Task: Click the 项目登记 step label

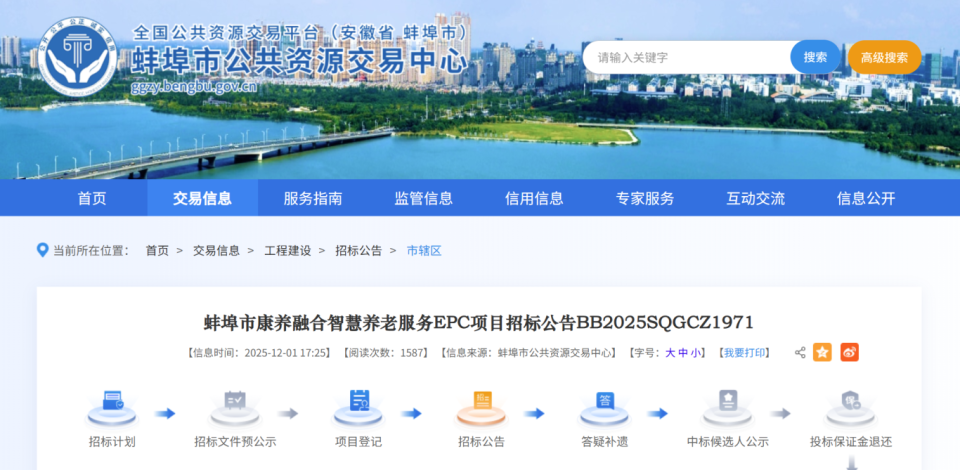Action: pyautogui.click(x=358, y=442)
